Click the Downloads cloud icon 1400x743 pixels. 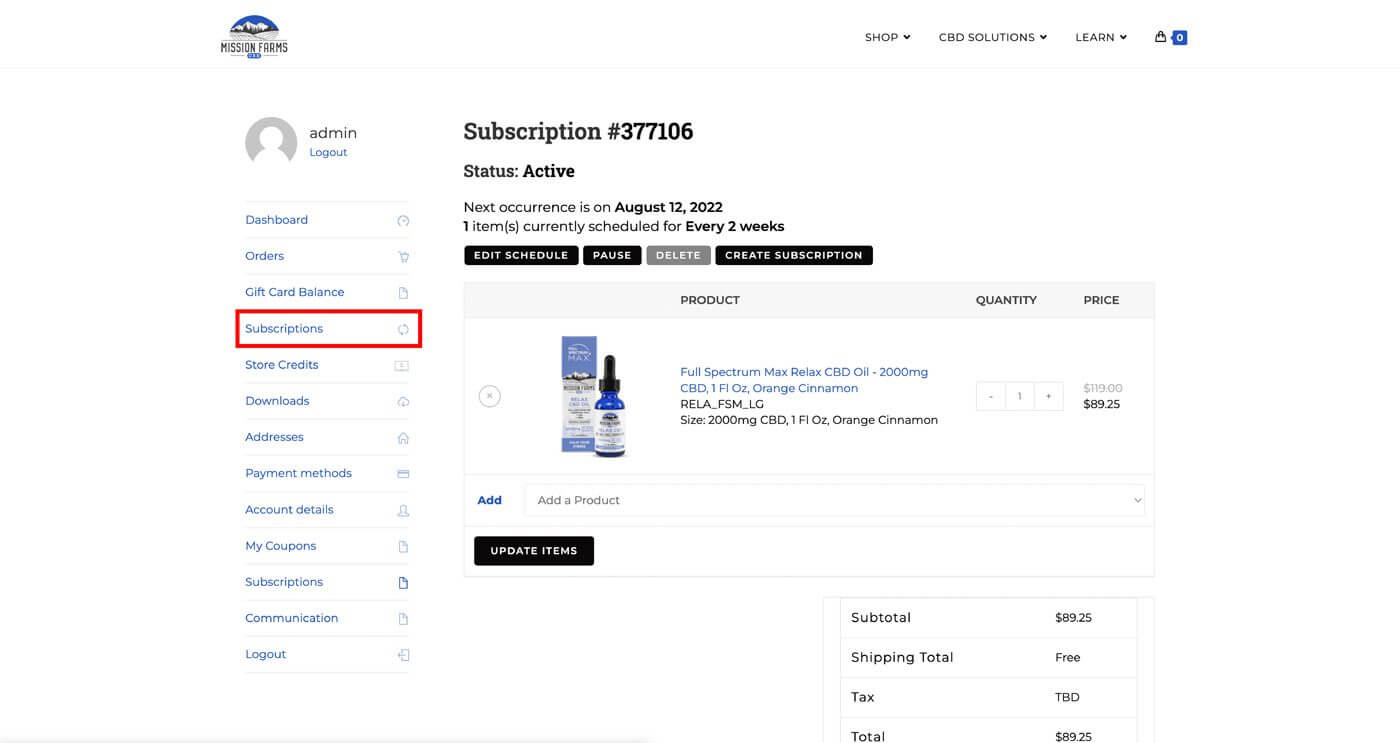[403, 402]
